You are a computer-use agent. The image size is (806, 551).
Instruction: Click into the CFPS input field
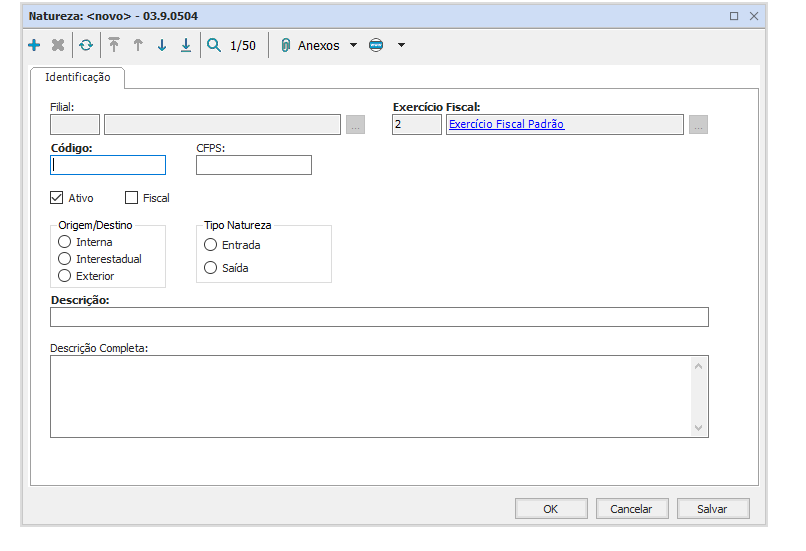coord(254,165)
